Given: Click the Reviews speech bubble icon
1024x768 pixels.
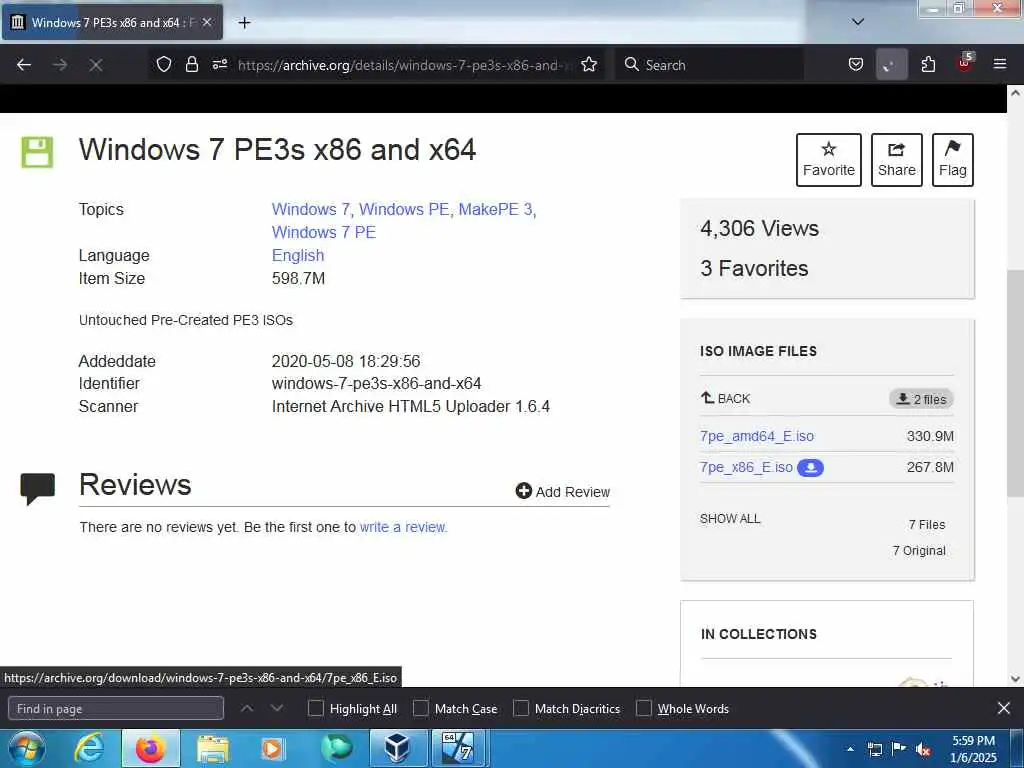Looking at the screenshot, I should tap(37, 488).
